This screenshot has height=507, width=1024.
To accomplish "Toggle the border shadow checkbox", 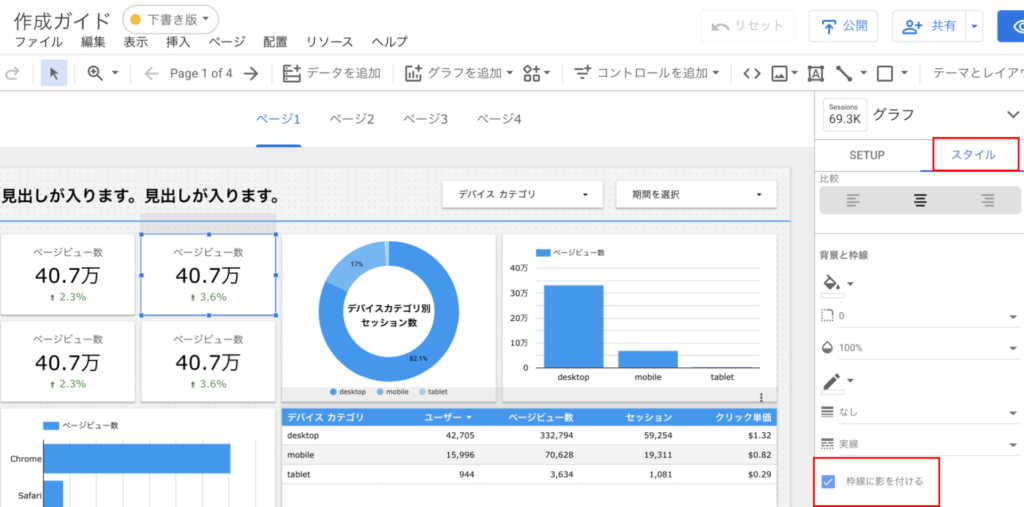I will [828, 482].
